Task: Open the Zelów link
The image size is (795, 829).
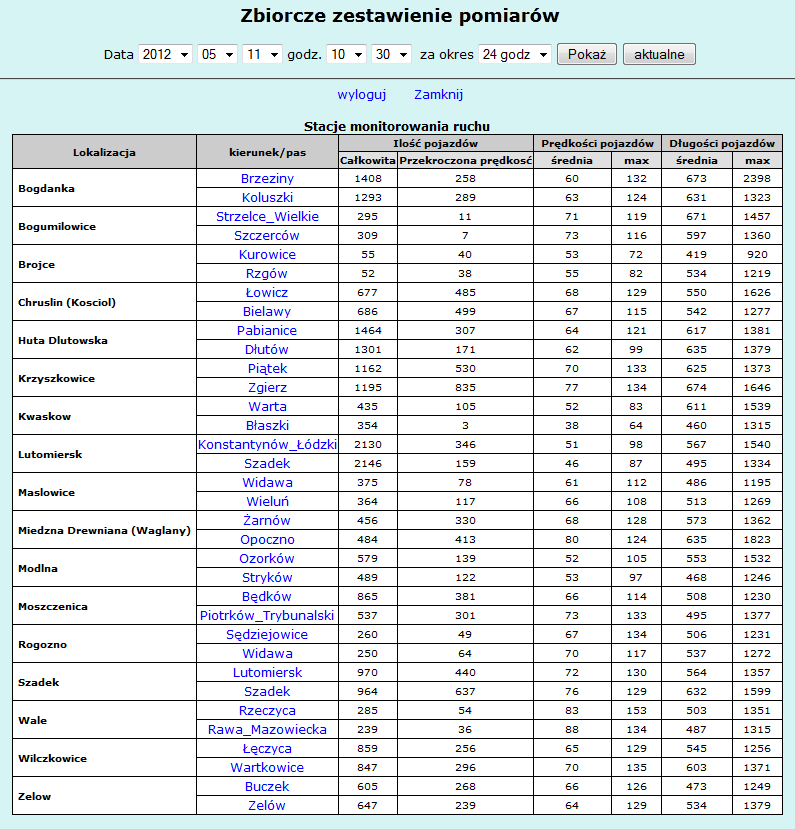Action: coord(267,807)
